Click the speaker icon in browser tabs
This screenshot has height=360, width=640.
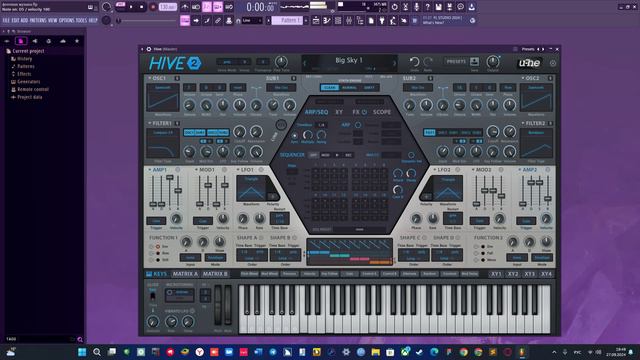(x=35, y=41)
